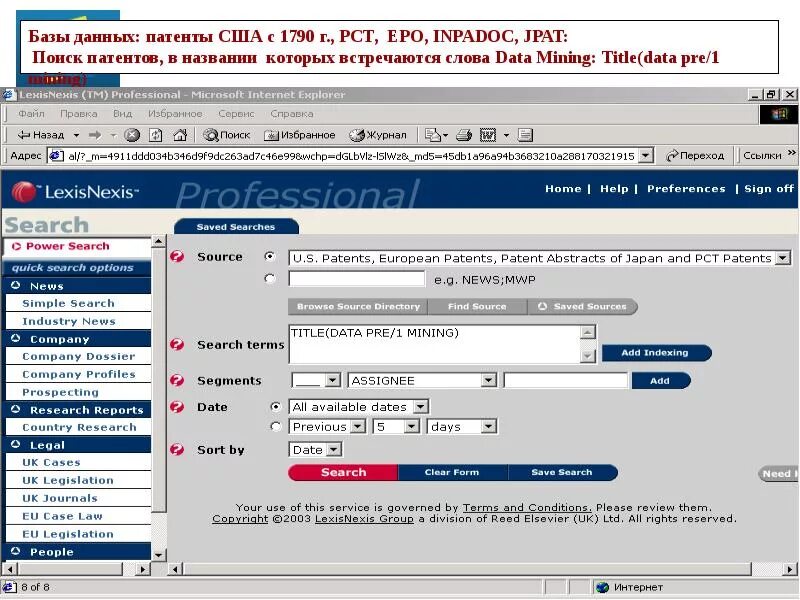The width and height of the screenshot is (800, 600).
Task: Open the Справка menu
Action: 292,114
